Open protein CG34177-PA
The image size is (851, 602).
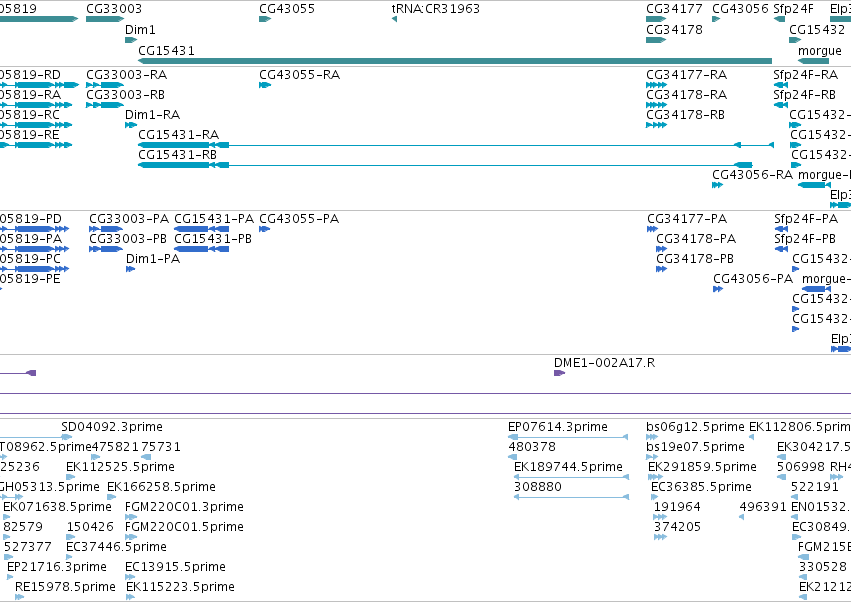click(x=687, y=219)
